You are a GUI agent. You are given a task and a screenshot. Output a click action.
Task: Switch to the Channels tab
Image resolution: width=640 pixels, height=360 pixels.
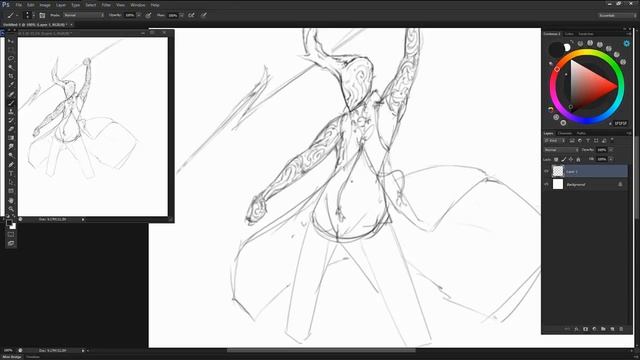point(565,133)
